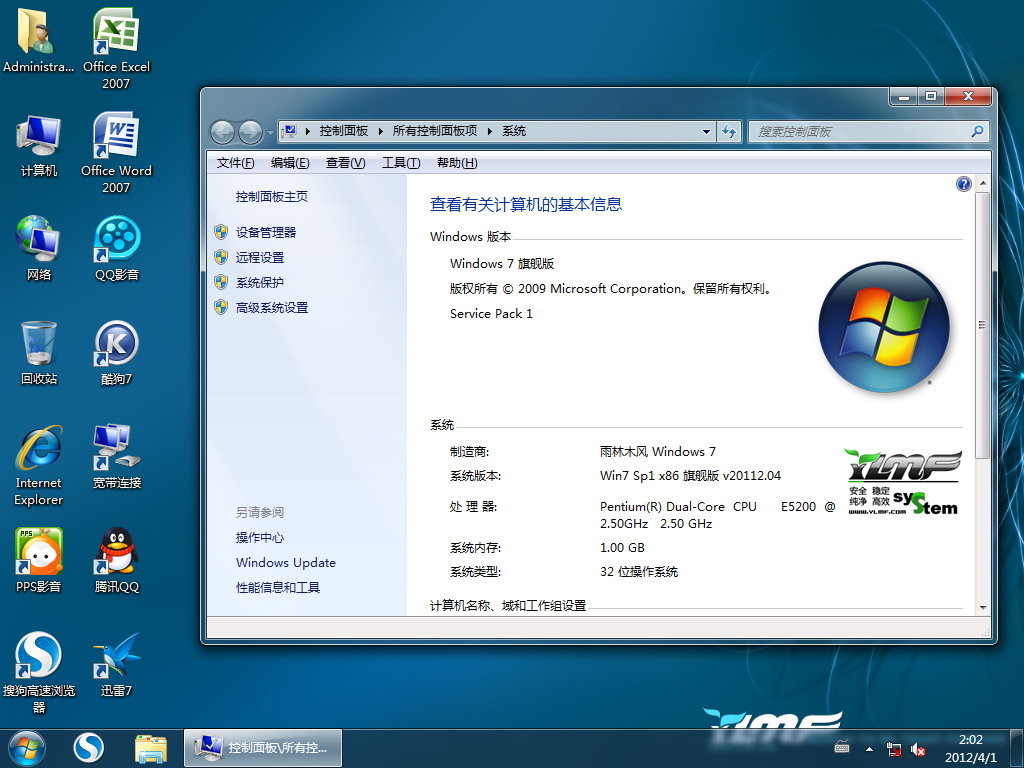Open Windows Explorer from taskbar

pyautogui.click(x=151, y=748)
